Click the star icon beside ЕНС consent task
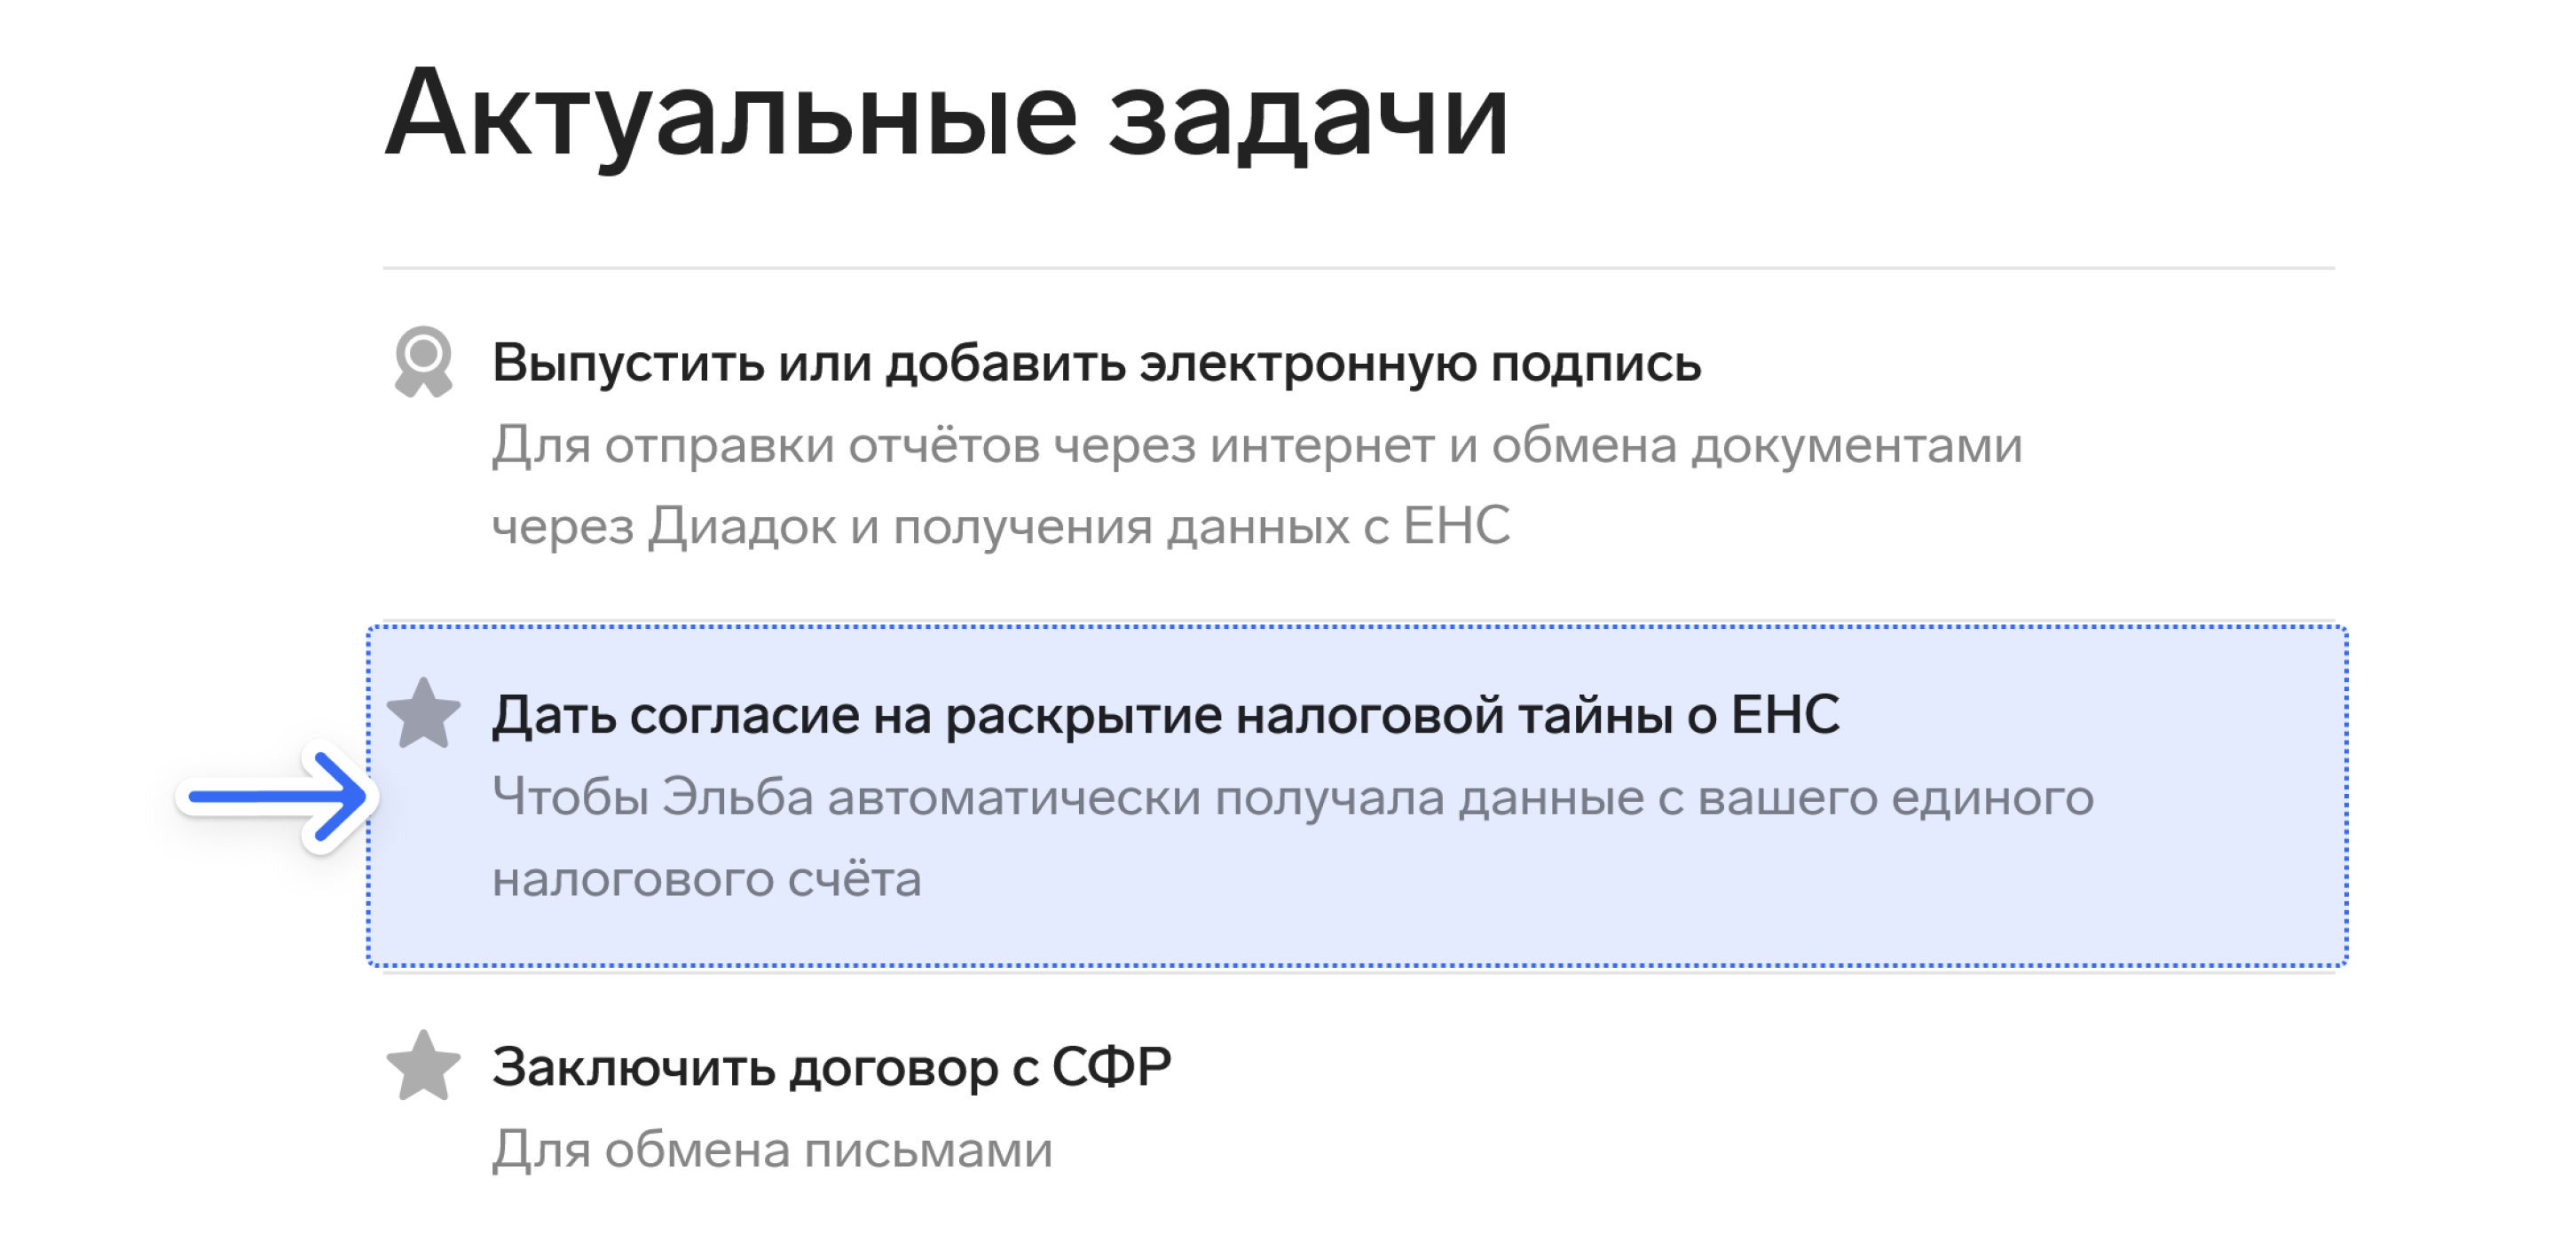This screenshot has height=1249, width=2576. [x=423, y=714]
